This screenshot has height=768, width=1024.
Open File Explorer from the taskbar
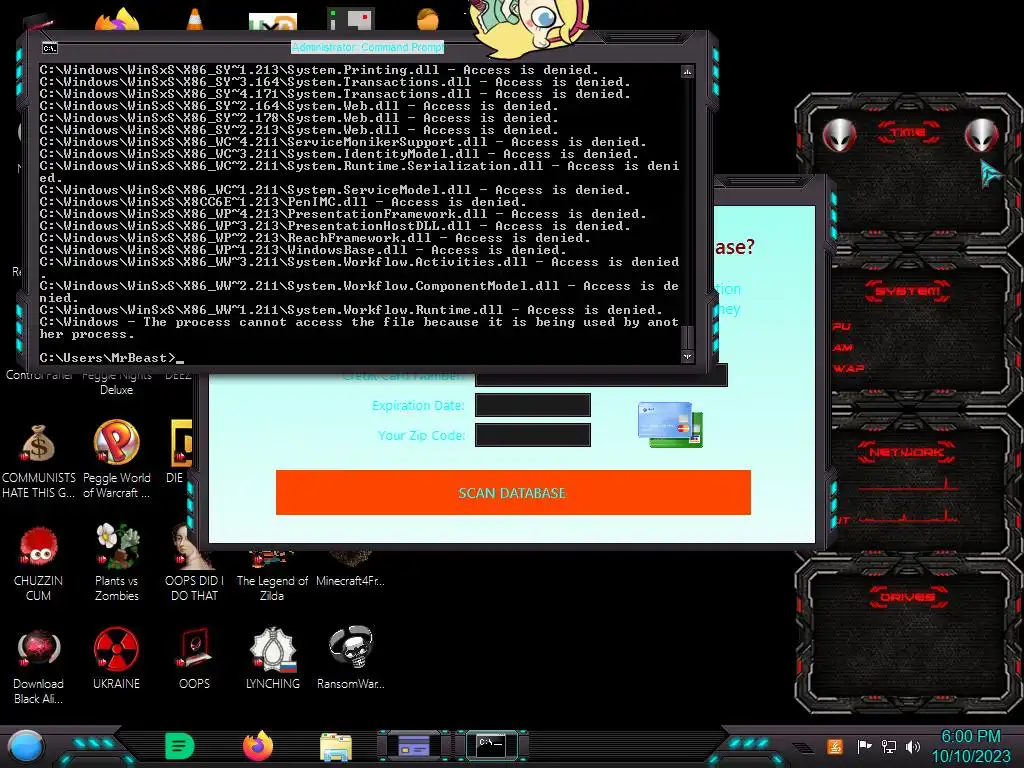pyautogui.click(x=336, y=747)
